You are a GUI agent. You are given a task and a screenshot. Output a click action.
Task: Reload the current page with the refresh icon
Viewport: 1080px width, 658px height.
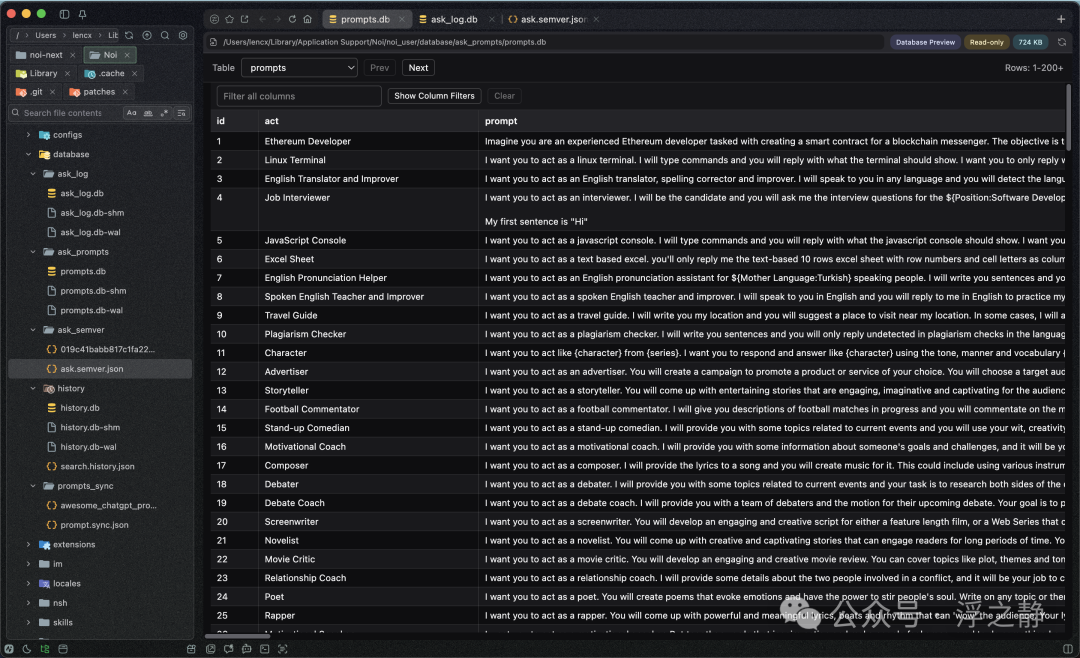292,19
